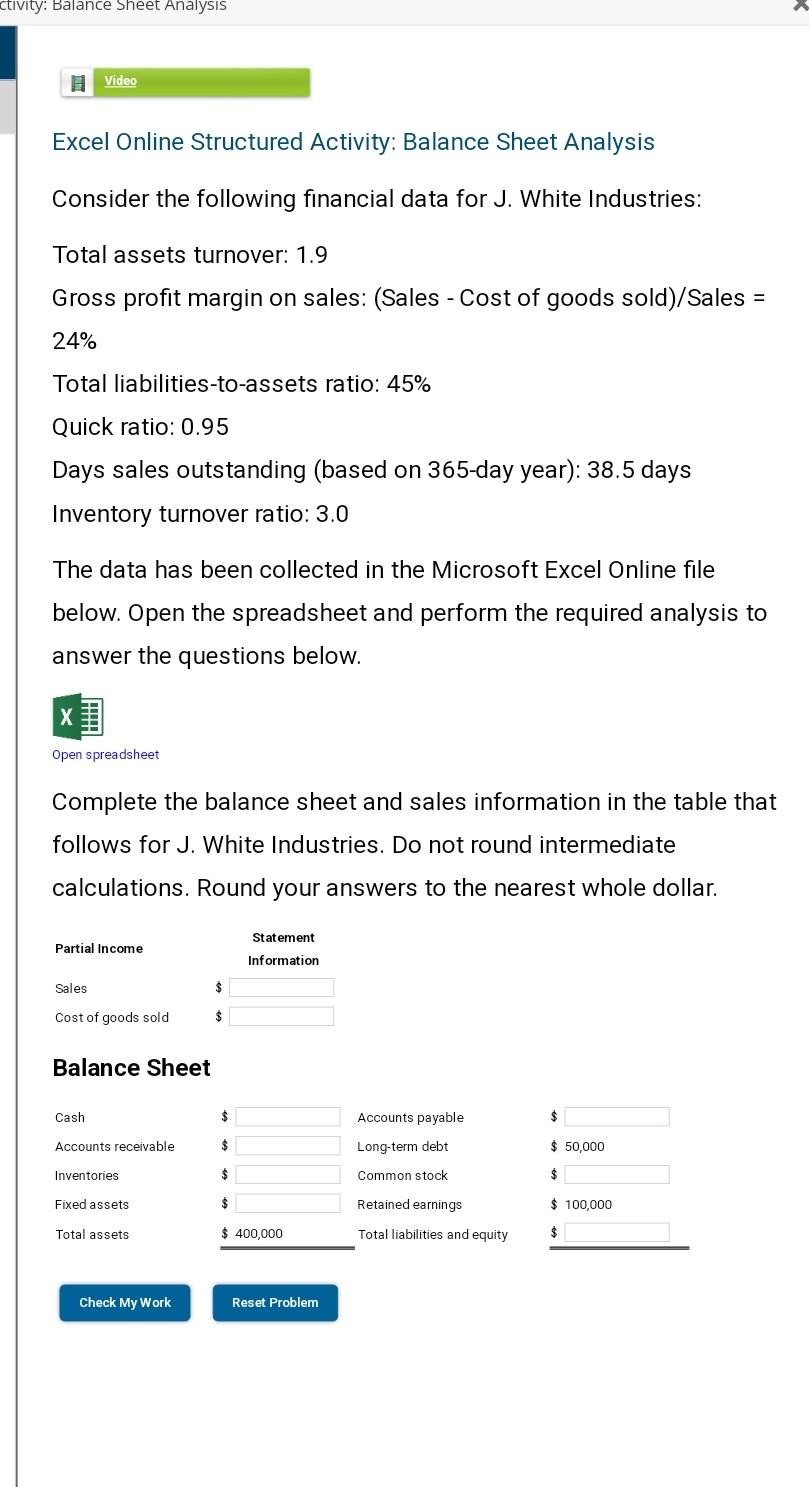Open the Video tutorial link

point(119,81)
